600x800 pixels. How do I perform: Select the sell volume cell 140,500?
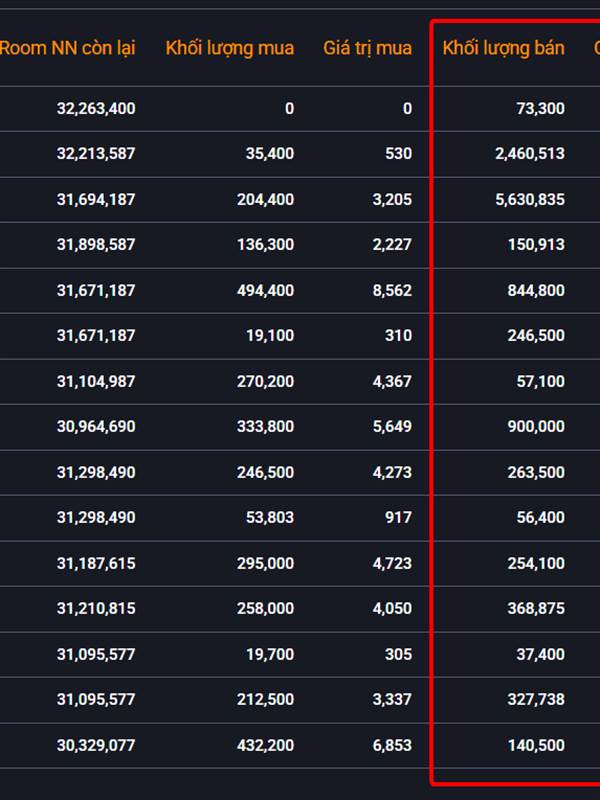pyautogui.click(x=536, y=745)
